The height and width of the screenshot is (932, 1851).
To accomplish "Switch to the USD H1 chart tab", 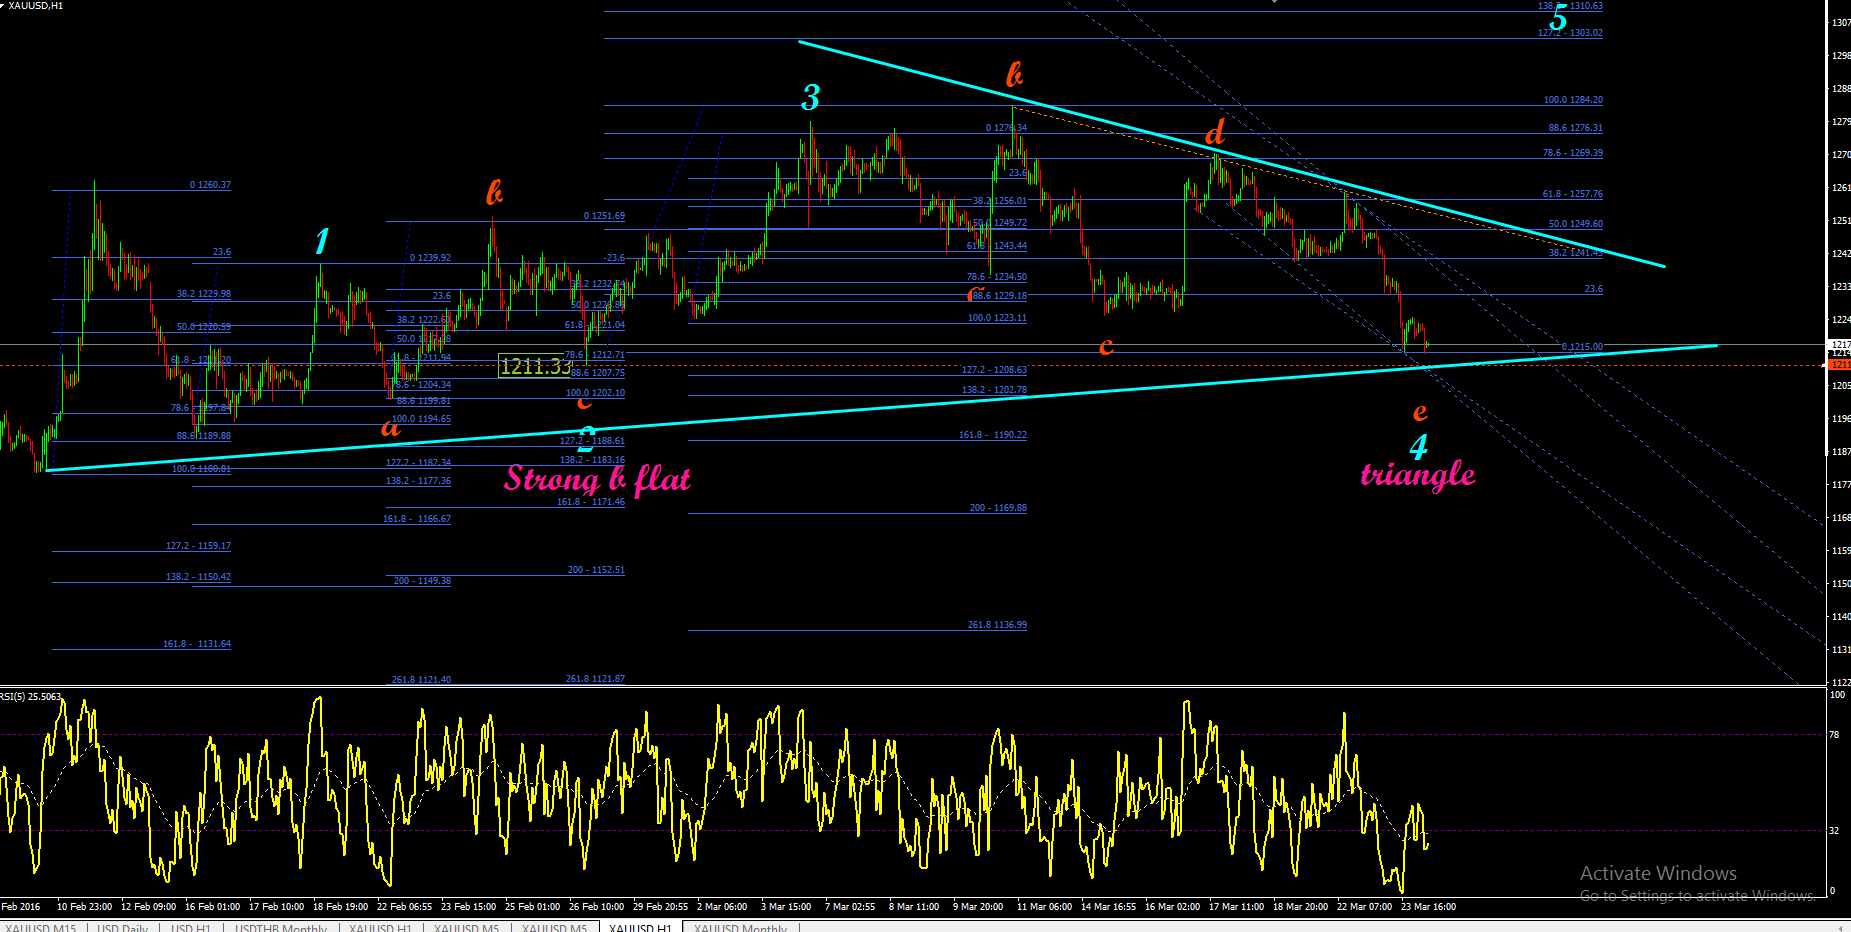I will [190, 928].
